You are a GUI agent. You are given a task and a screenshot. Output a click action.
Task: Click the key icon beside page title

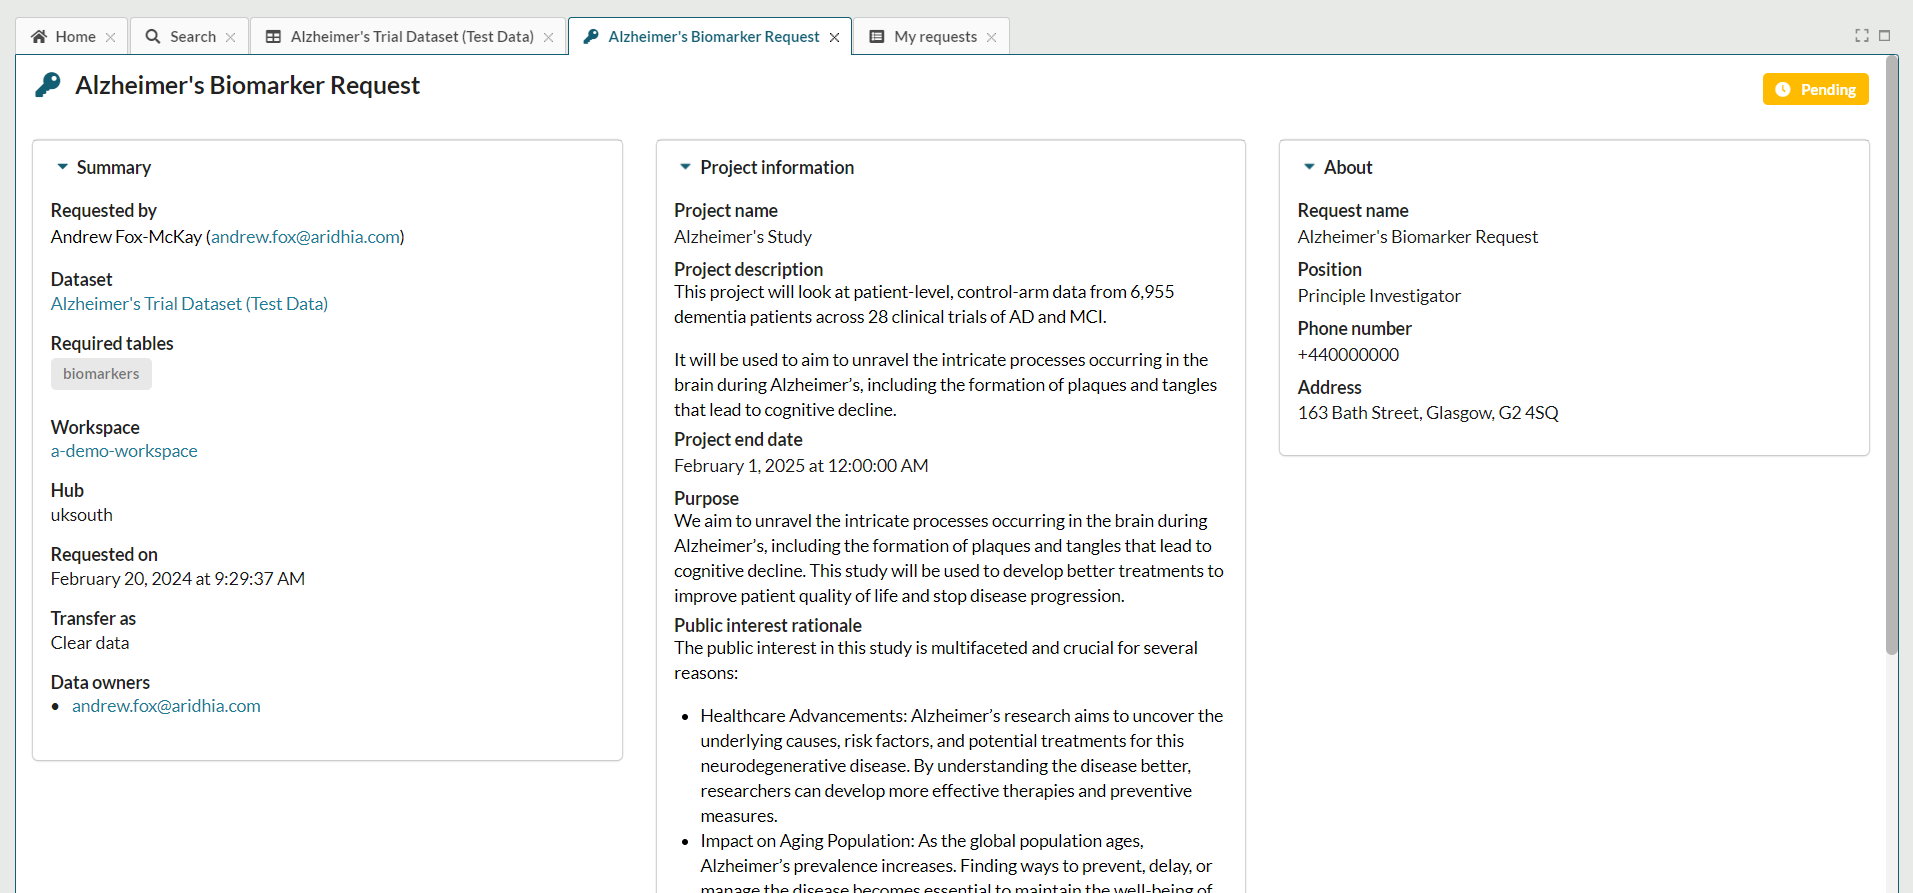tap(48, 86)
